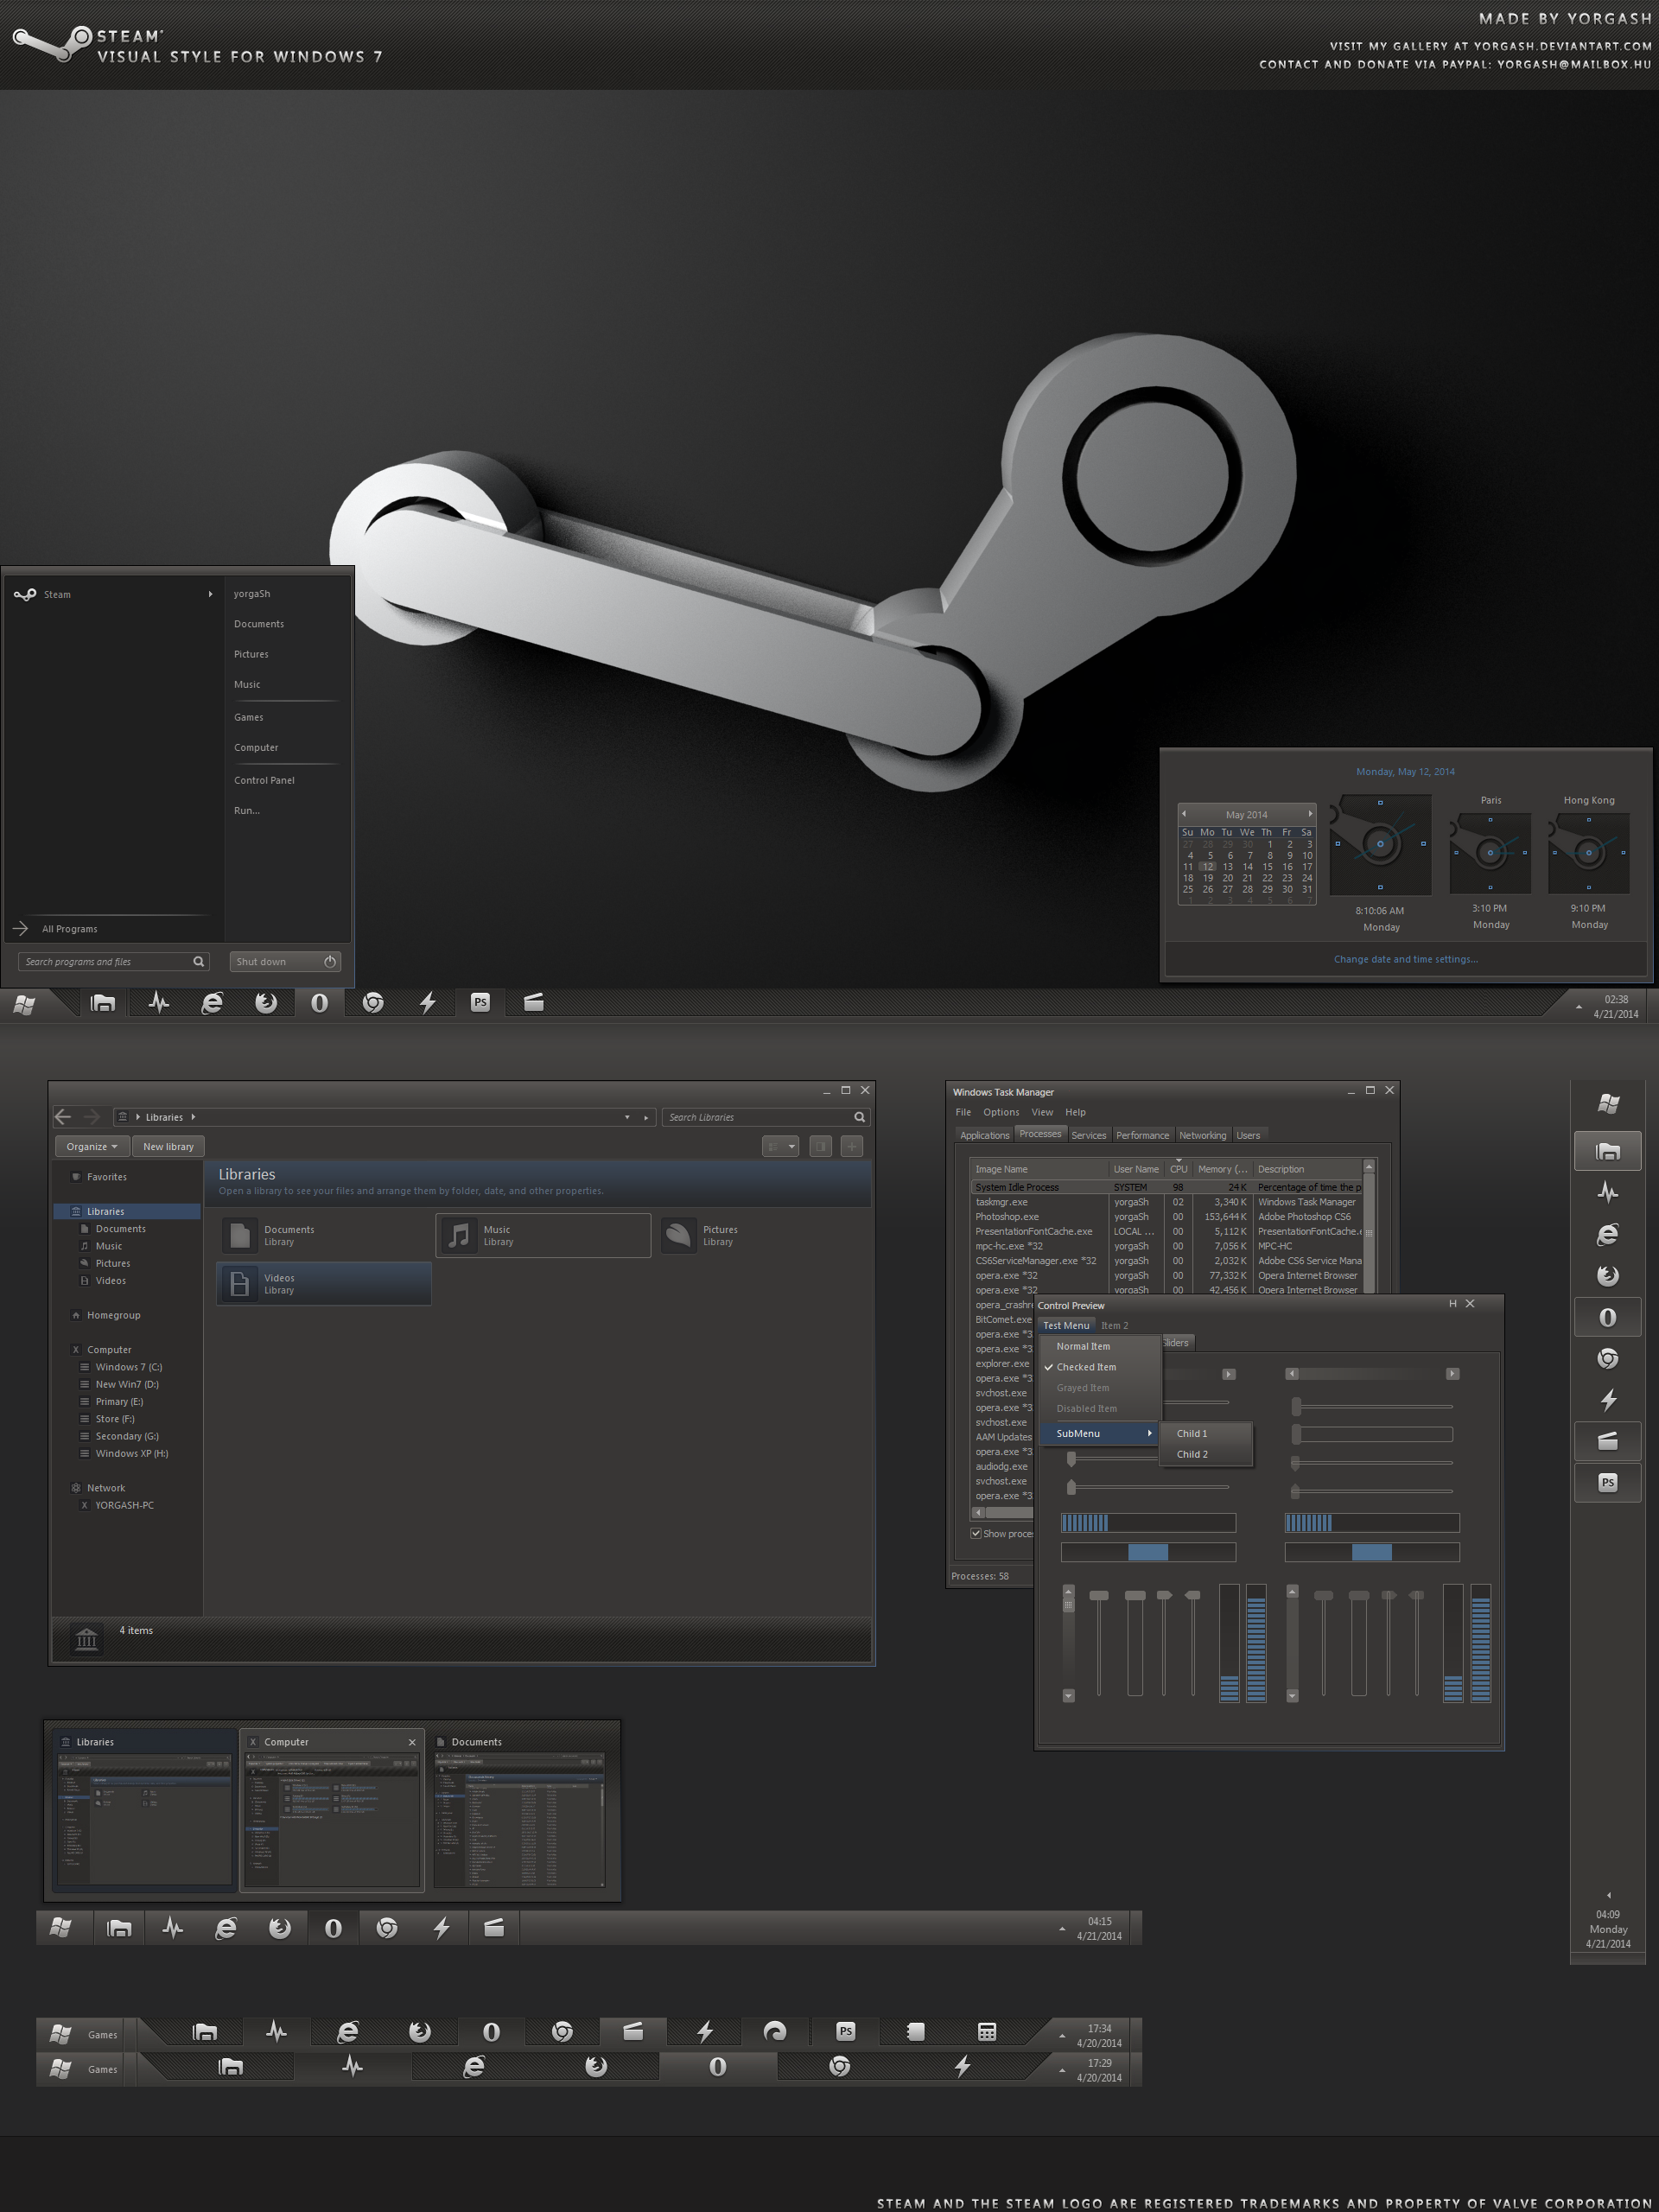Open view options dropdown arrow in explorer
The width and height of the screenshot is (1659, 2212).
pos(792,1146)
